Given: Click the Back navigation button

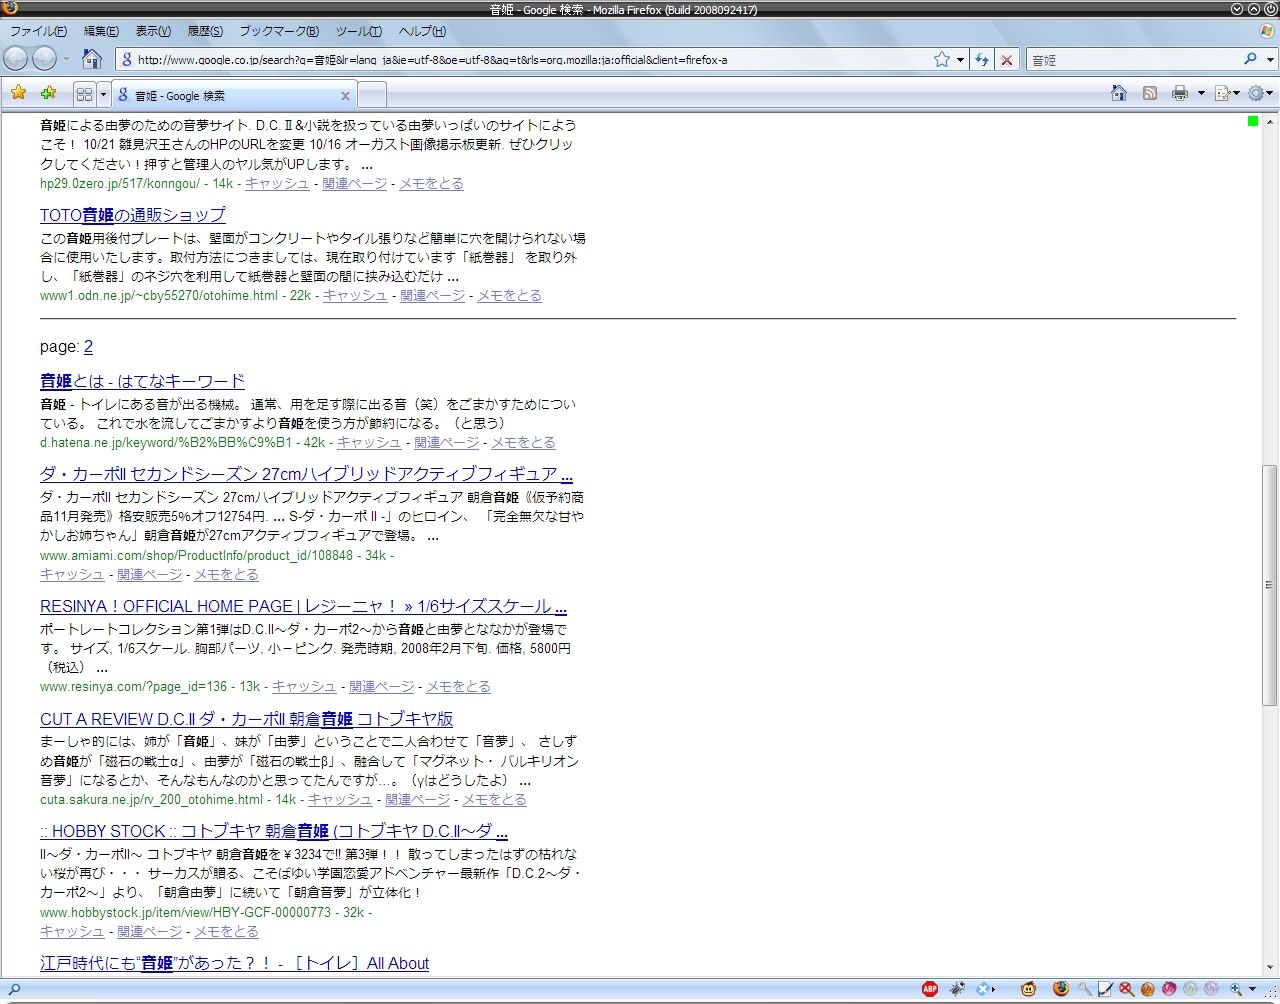Looking at the screenshot, I should pos(16,59).
